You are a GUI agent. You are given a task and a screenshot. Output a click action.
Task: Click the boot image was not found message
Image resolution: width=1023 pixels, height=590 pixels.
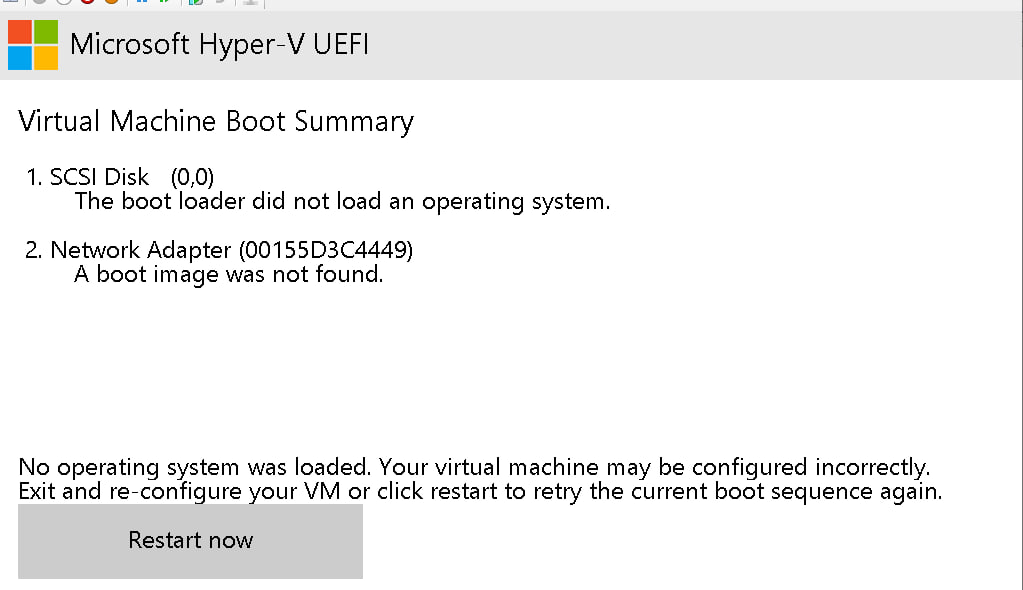[228, 274]
